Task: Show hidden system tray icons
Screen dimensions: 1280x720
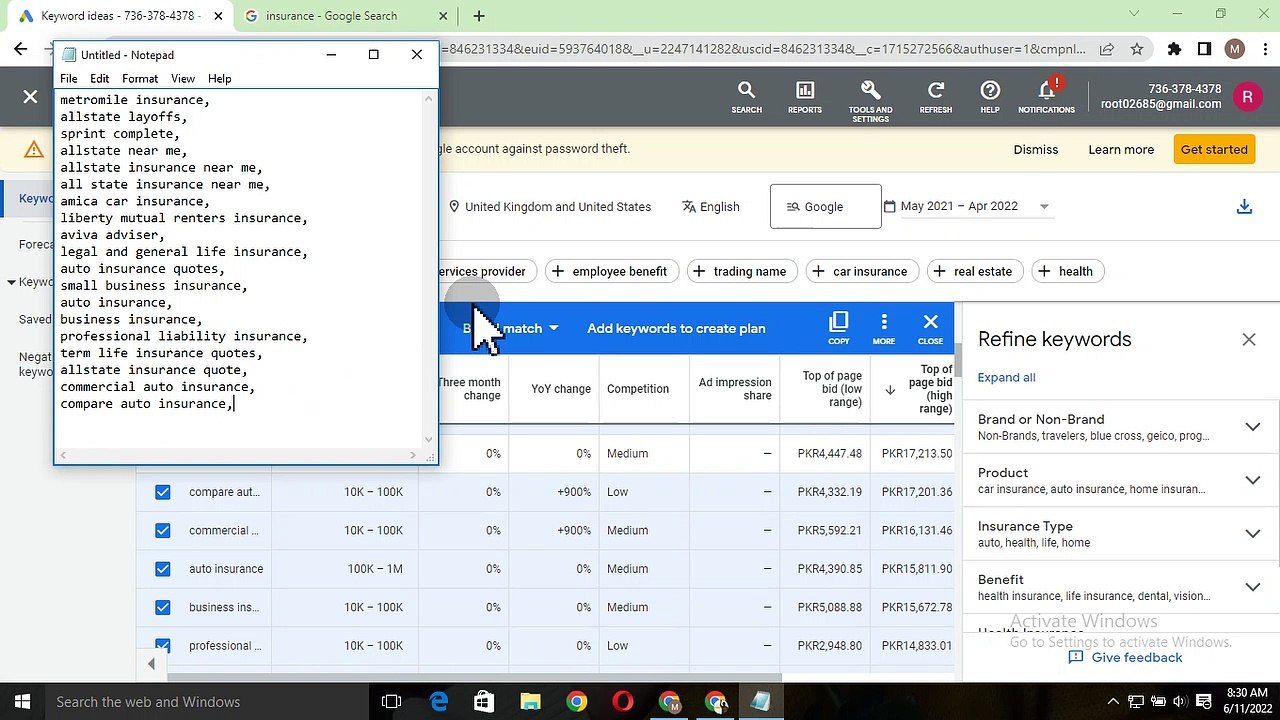Action: (1114, 702)
